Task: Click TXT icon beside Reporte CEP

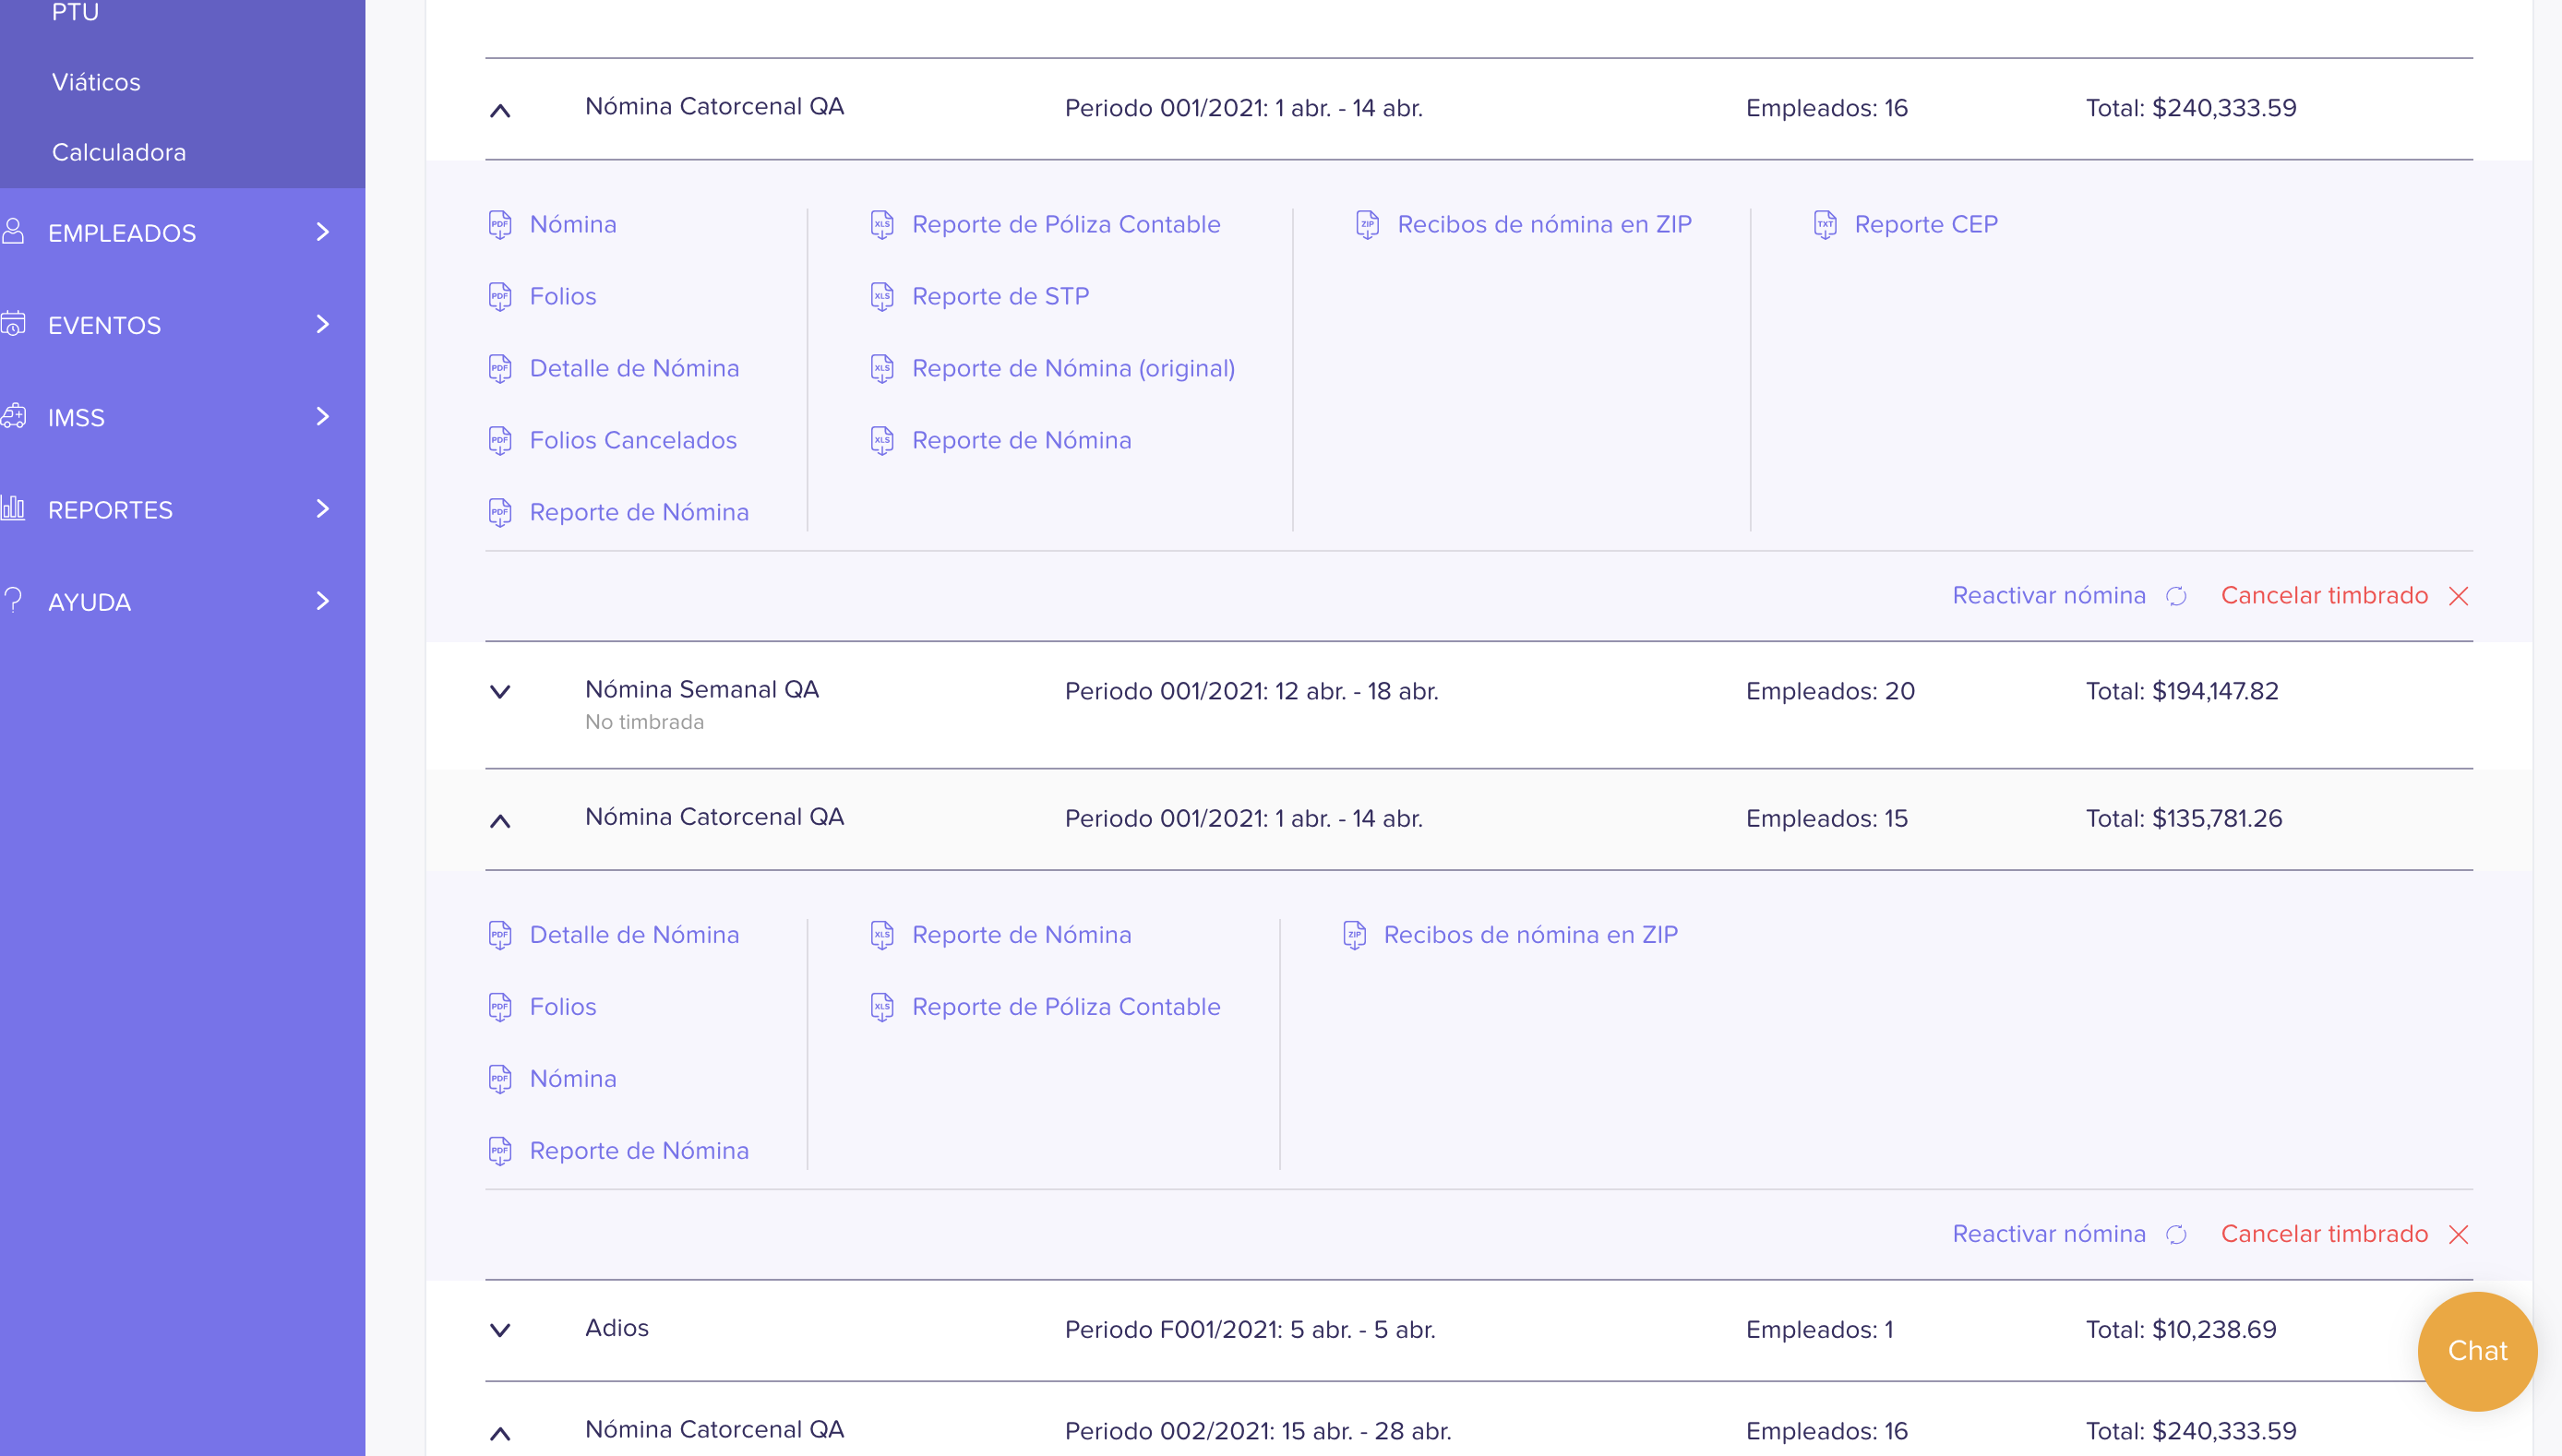Action: (x=1825, y=224)
